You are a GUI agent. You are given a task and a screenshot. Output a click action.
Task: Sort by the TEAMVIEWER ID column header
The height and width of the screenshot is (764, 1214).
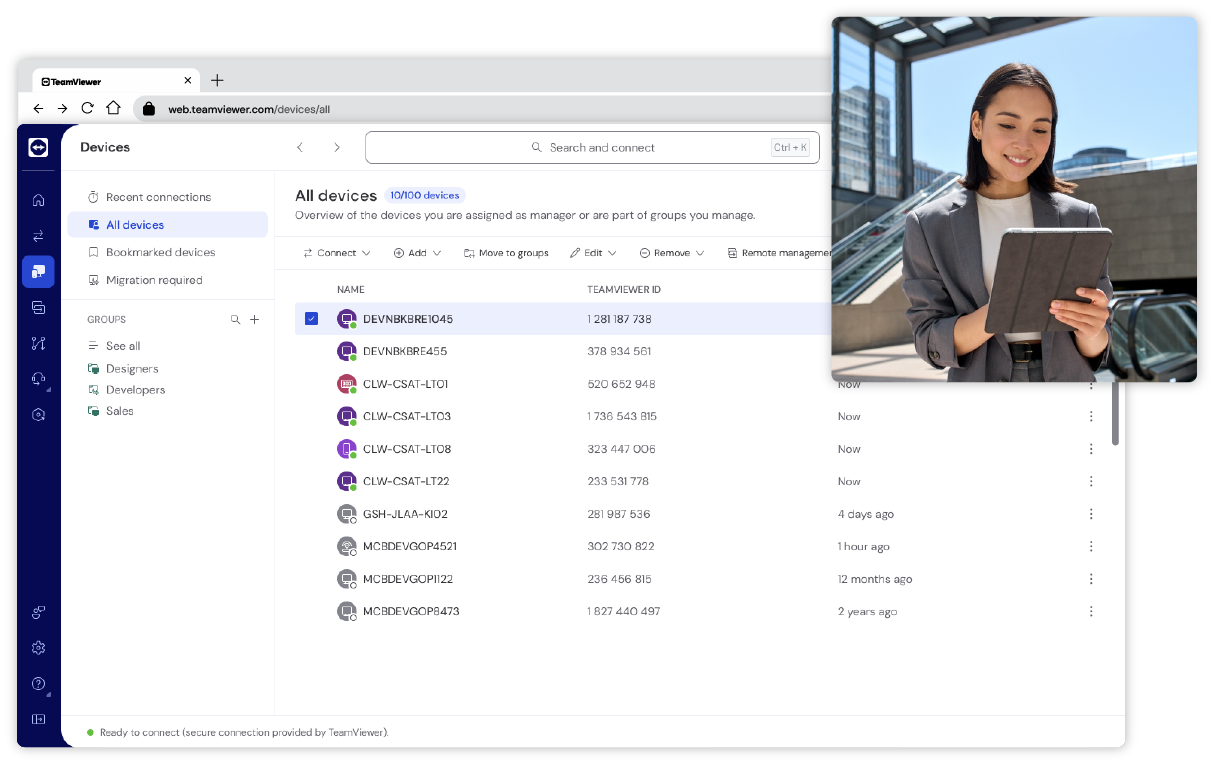624,290
